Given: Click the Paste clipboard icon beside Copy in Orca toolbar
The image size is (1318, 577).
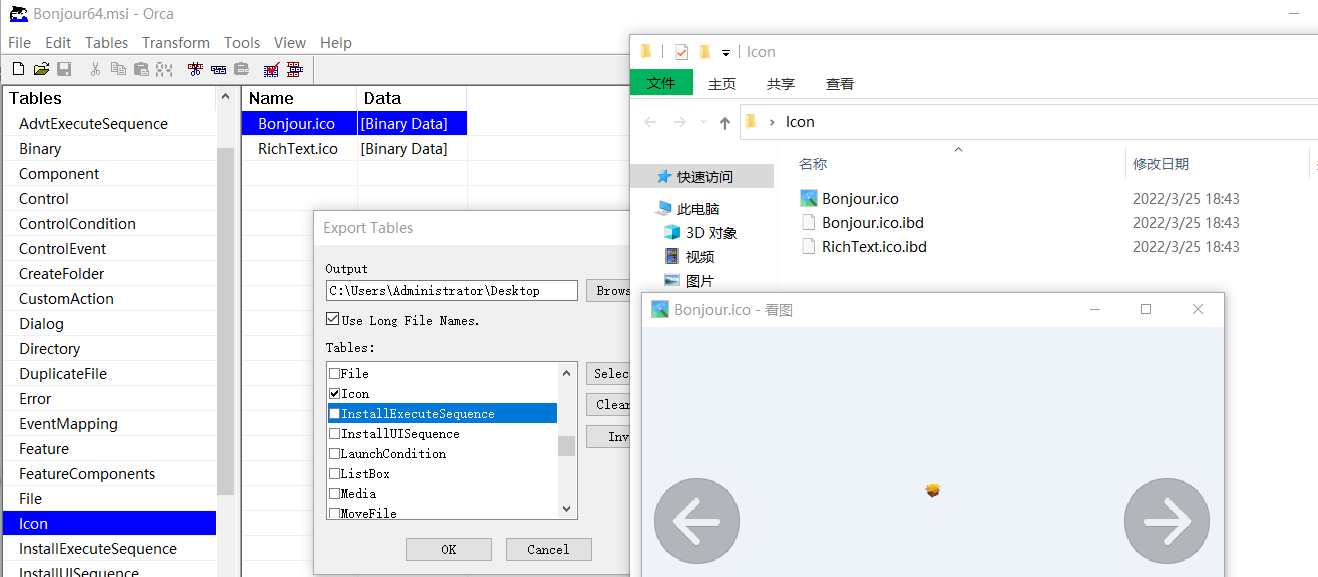Looking at the screenshot, I should 141,69.
